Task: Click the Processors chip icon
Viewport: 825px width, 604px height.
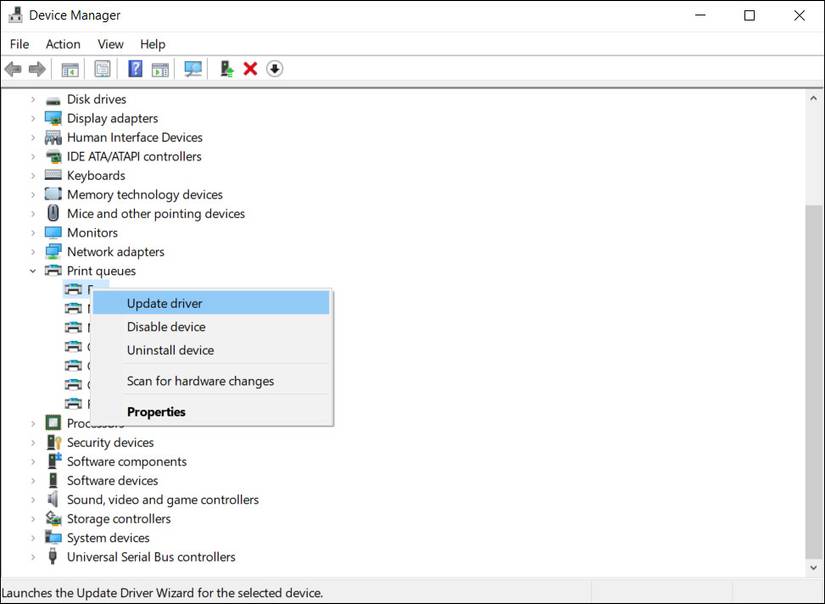Action: click(53, 423)
